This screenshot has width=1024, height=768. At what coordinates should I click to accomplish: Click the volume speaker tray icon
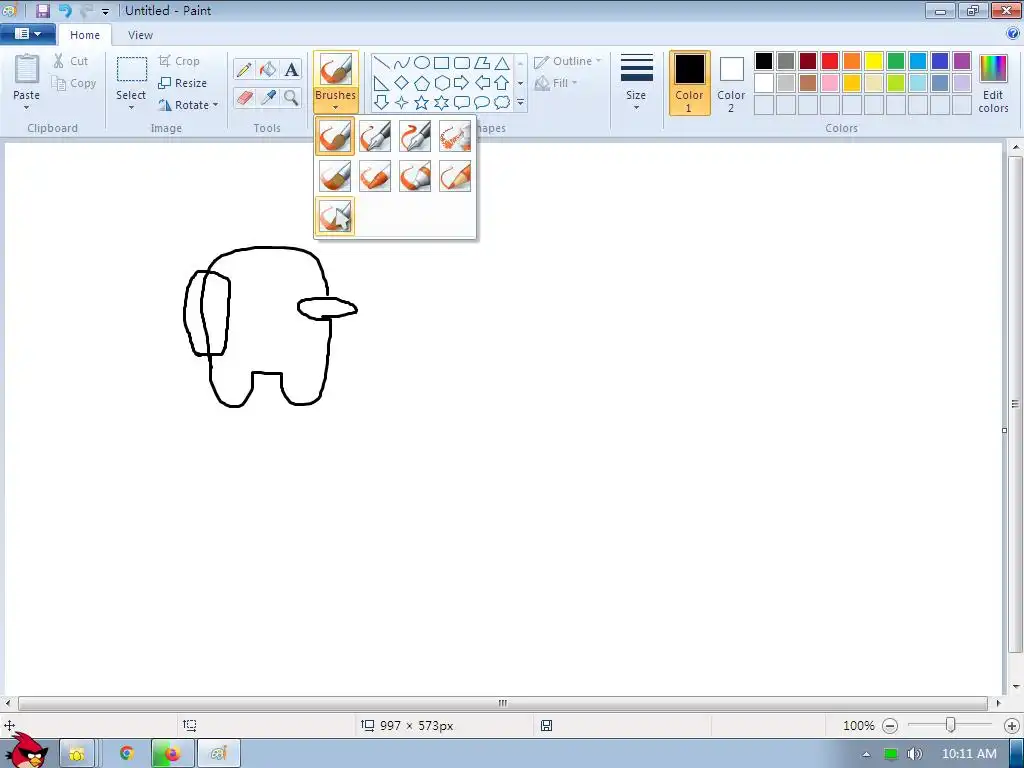click(914, 754)
